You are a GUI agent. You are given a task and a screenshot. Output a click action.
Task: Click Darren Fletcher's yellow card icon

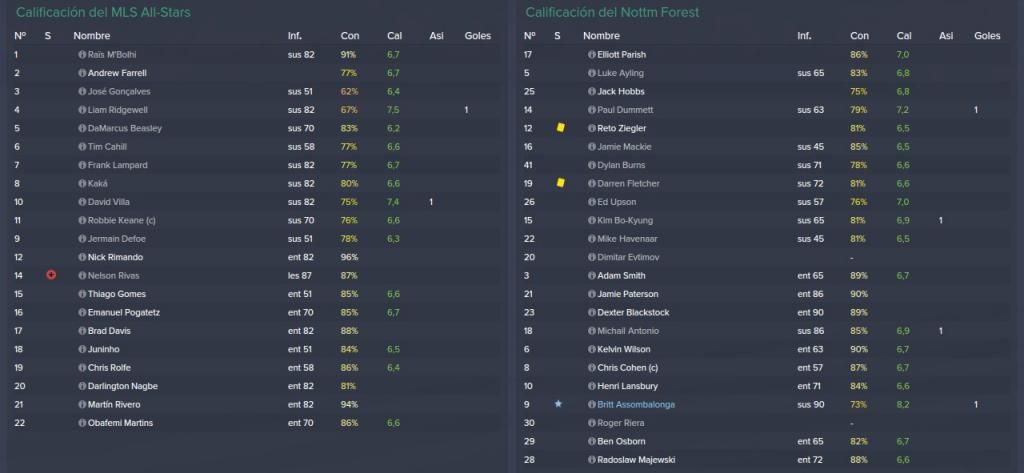coord(560,183)
